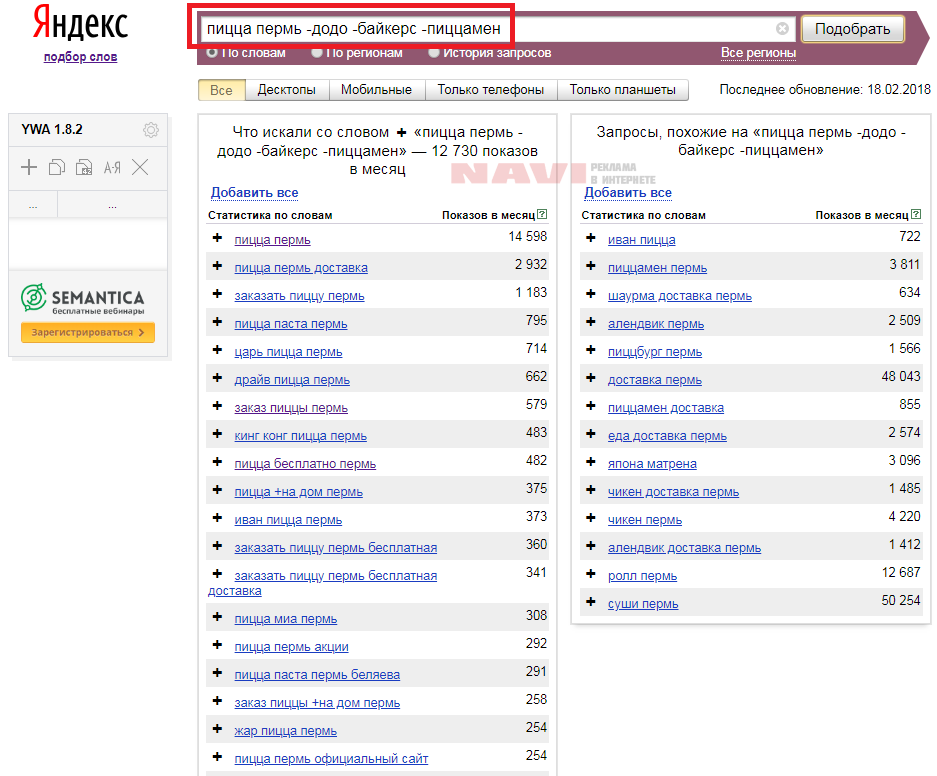The image size is (937, 776).
Task: Open the 'пицца паста пермь беляева' link
Action: pyautogui.click(x=317, y=674)
